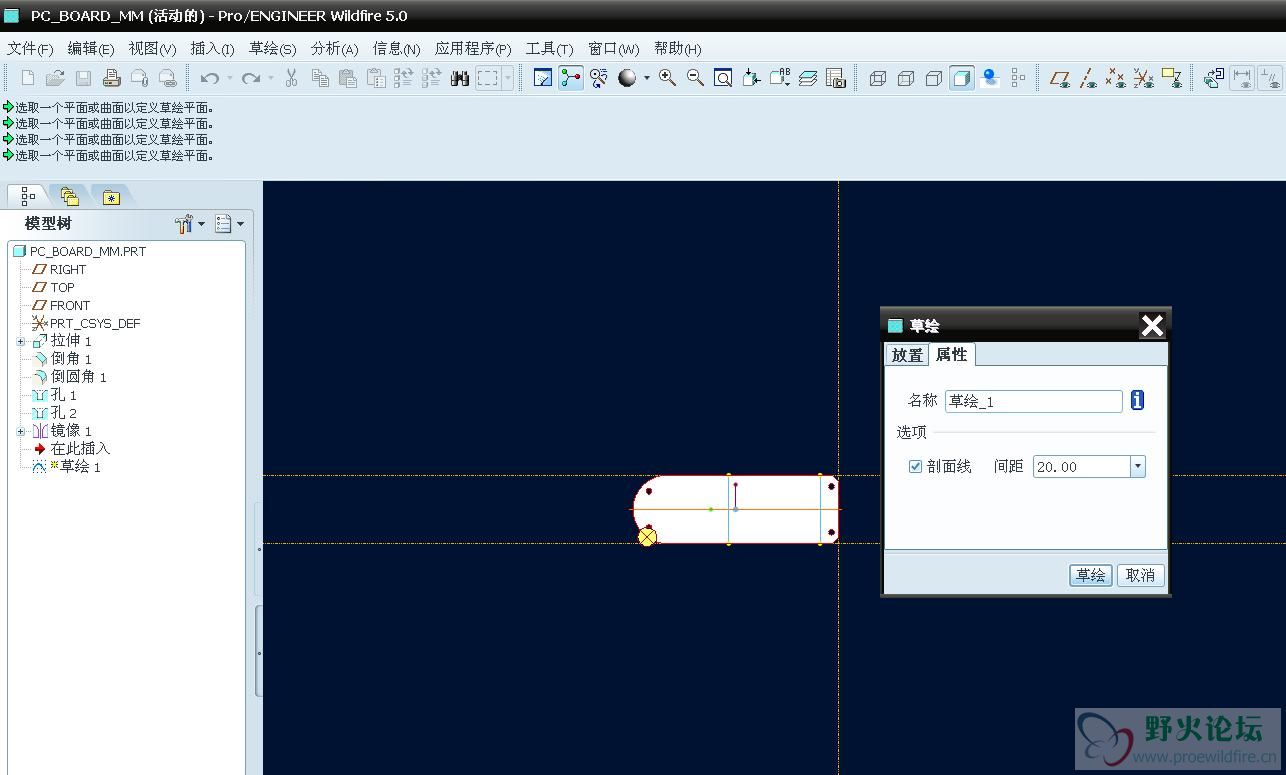
Task: Click the selection box filter icon
Action: pyautogui.click(x=488, y=78)
